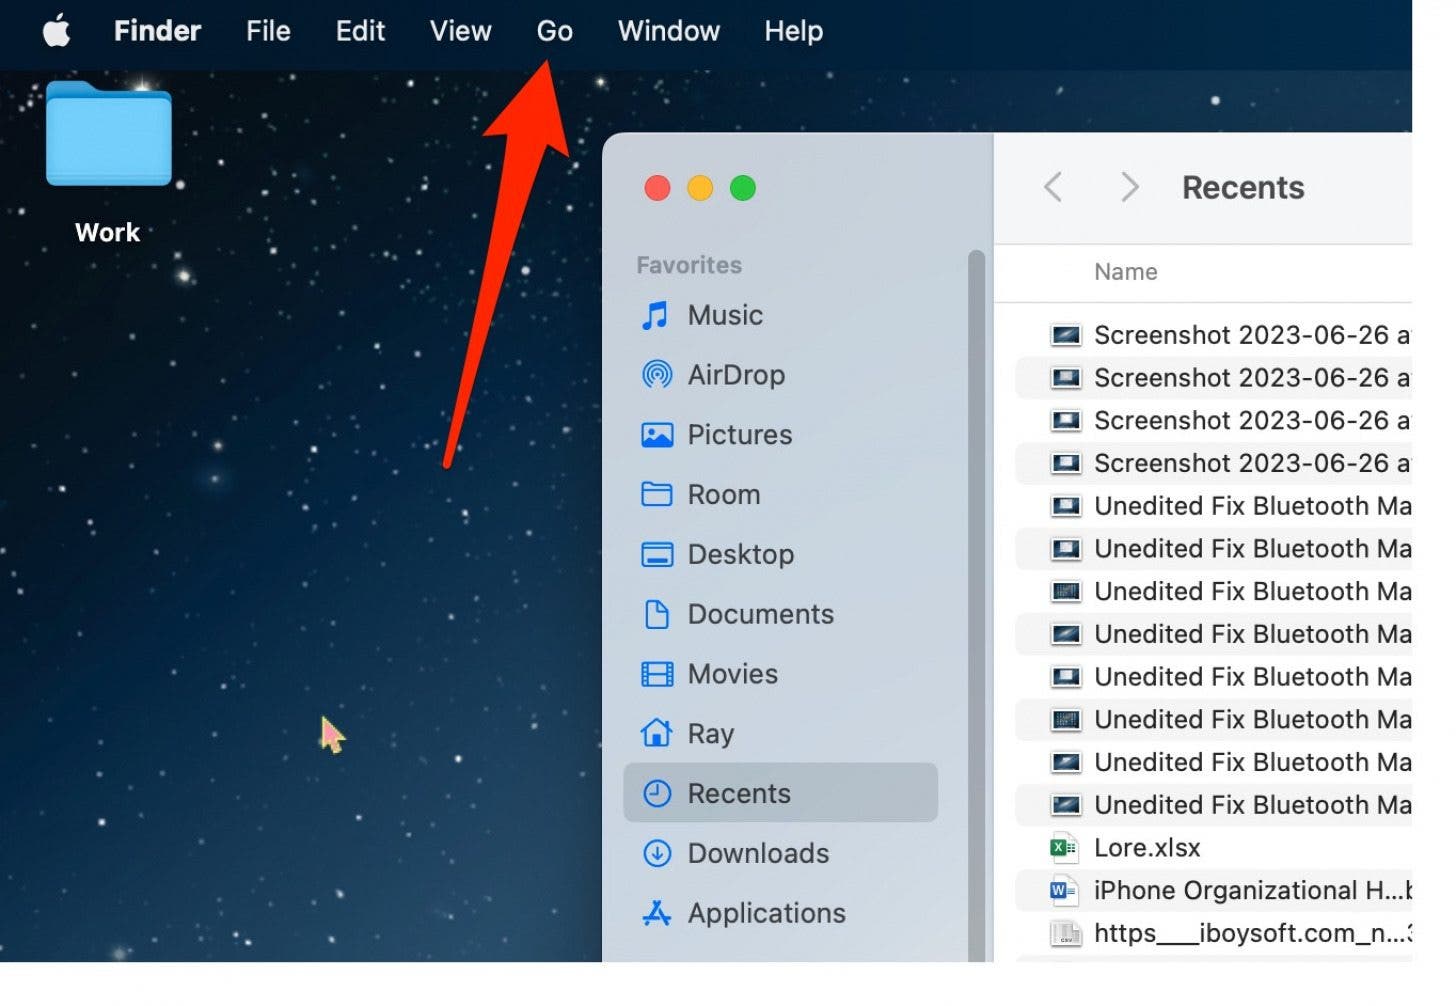Screen dimensions: 1456x1006
Task: Click the back navigation chevron
Action: click(1052, 187)
